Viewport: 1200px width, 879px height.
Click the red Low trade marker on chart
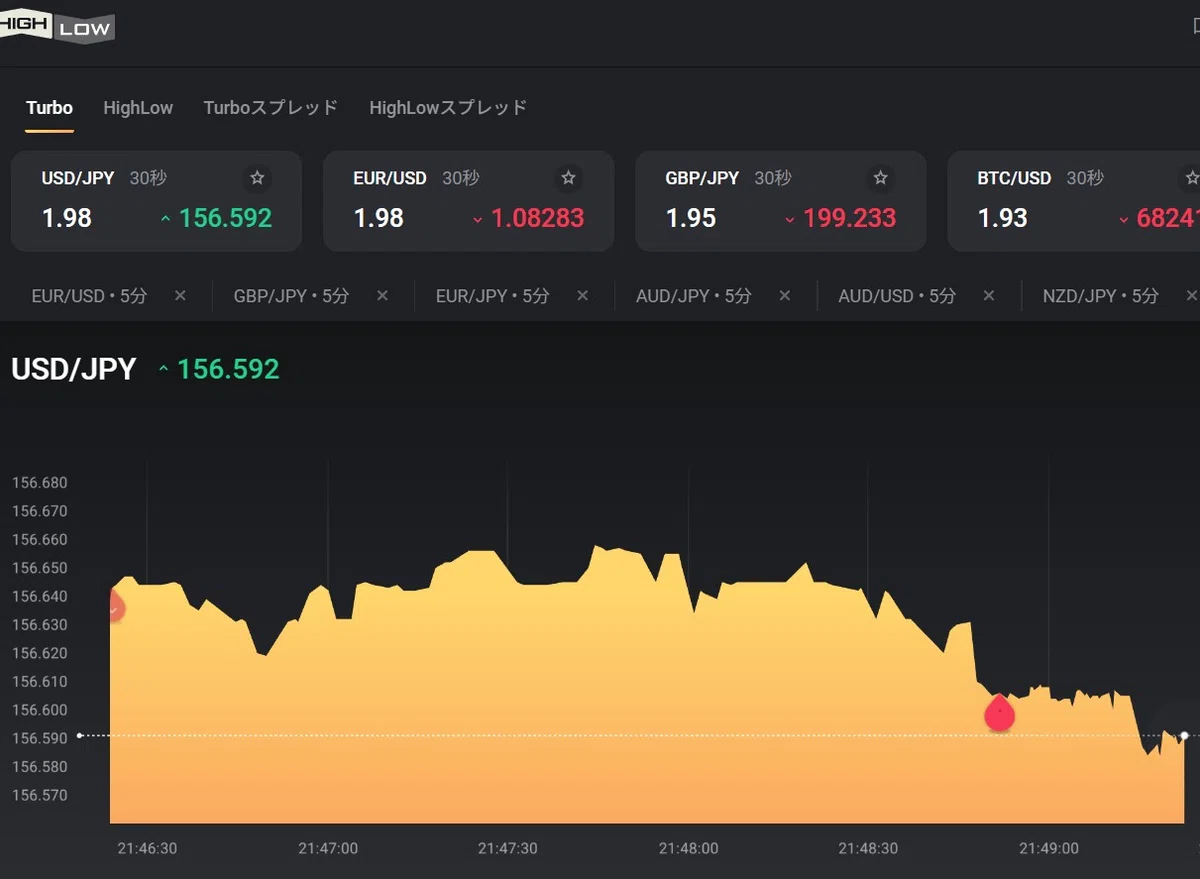click(999, 713)
